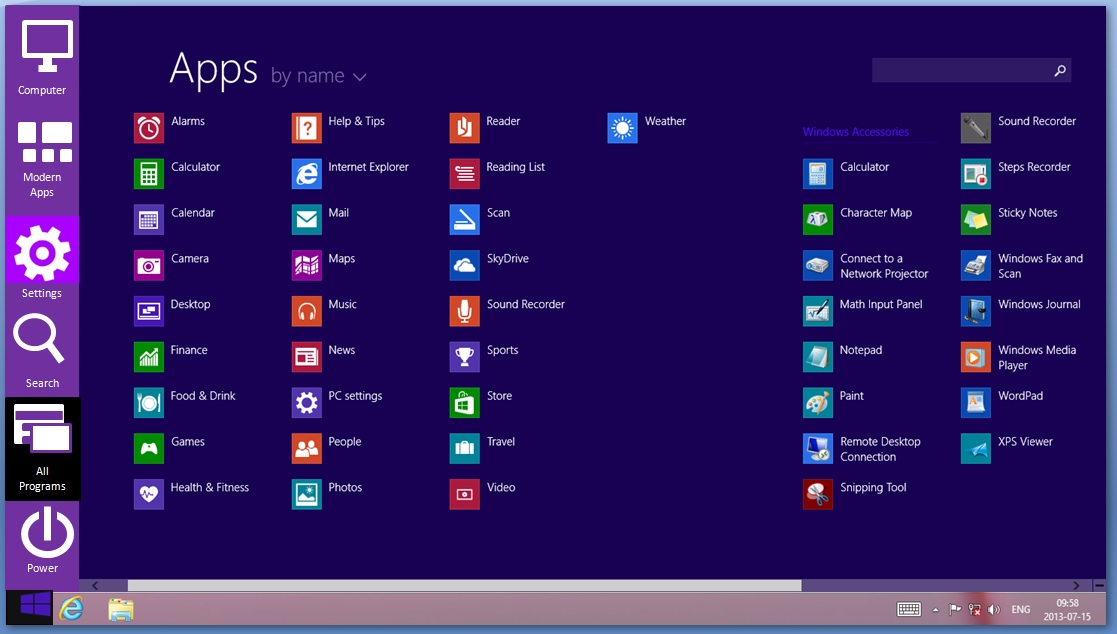Screen dimensions: 1117x634
Task: Open the Paint accessory icon
Action: coord(817,403)
